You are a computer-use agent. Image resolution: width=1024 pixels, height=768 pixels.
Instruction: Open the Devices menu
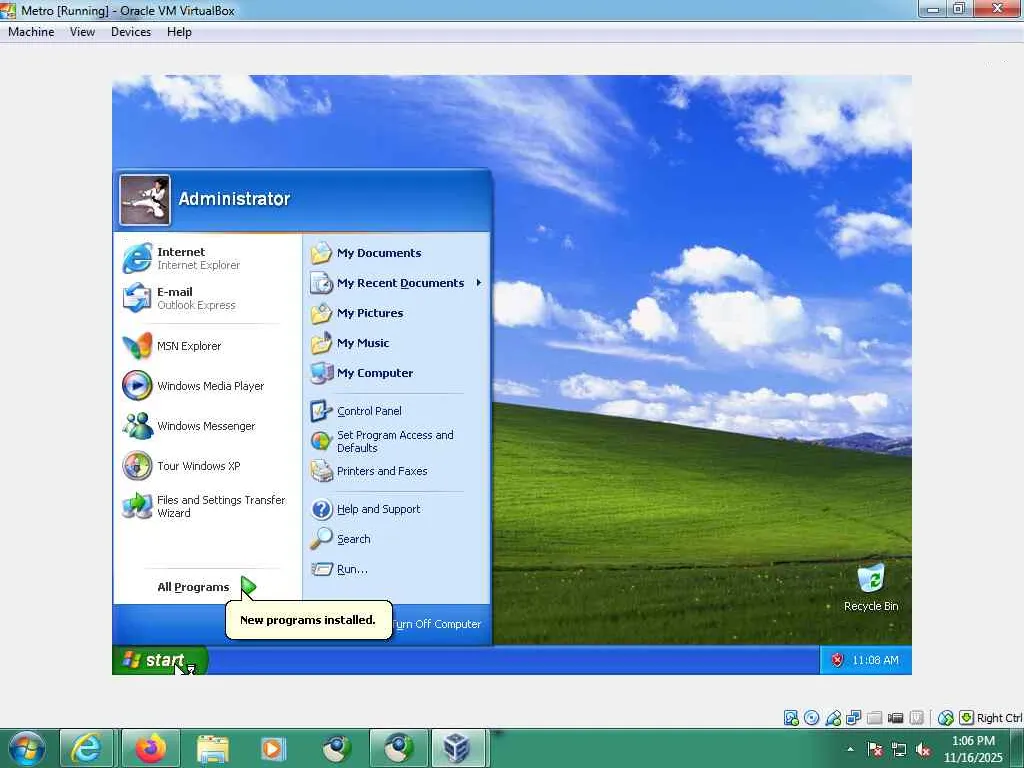[131, 32]
